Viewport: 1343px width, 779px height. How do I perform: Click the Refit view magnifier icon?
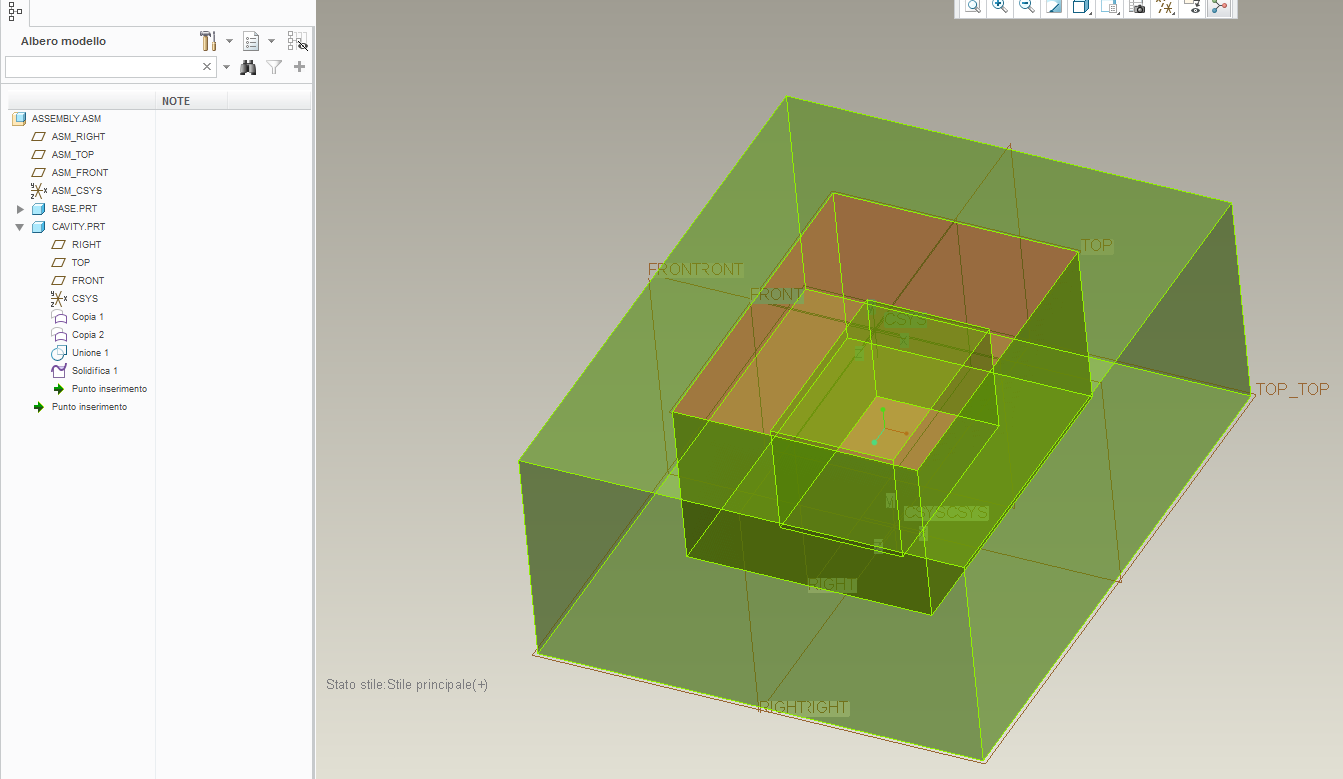click(x=972, y=6)
